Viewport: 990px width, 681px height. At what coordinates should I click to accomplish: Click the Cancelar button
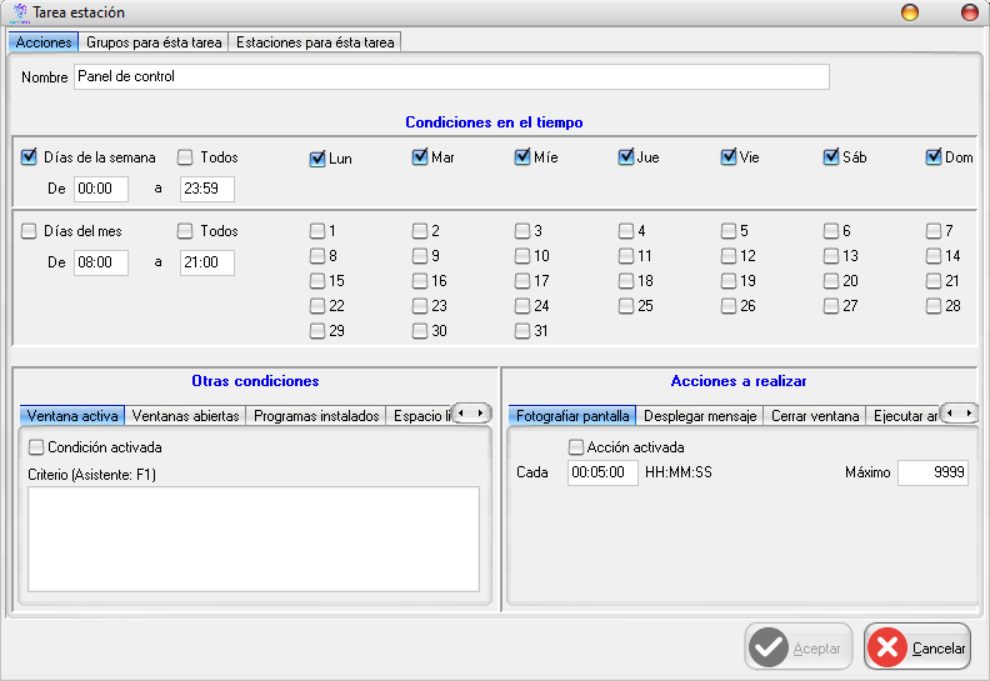tap(917, 647)
